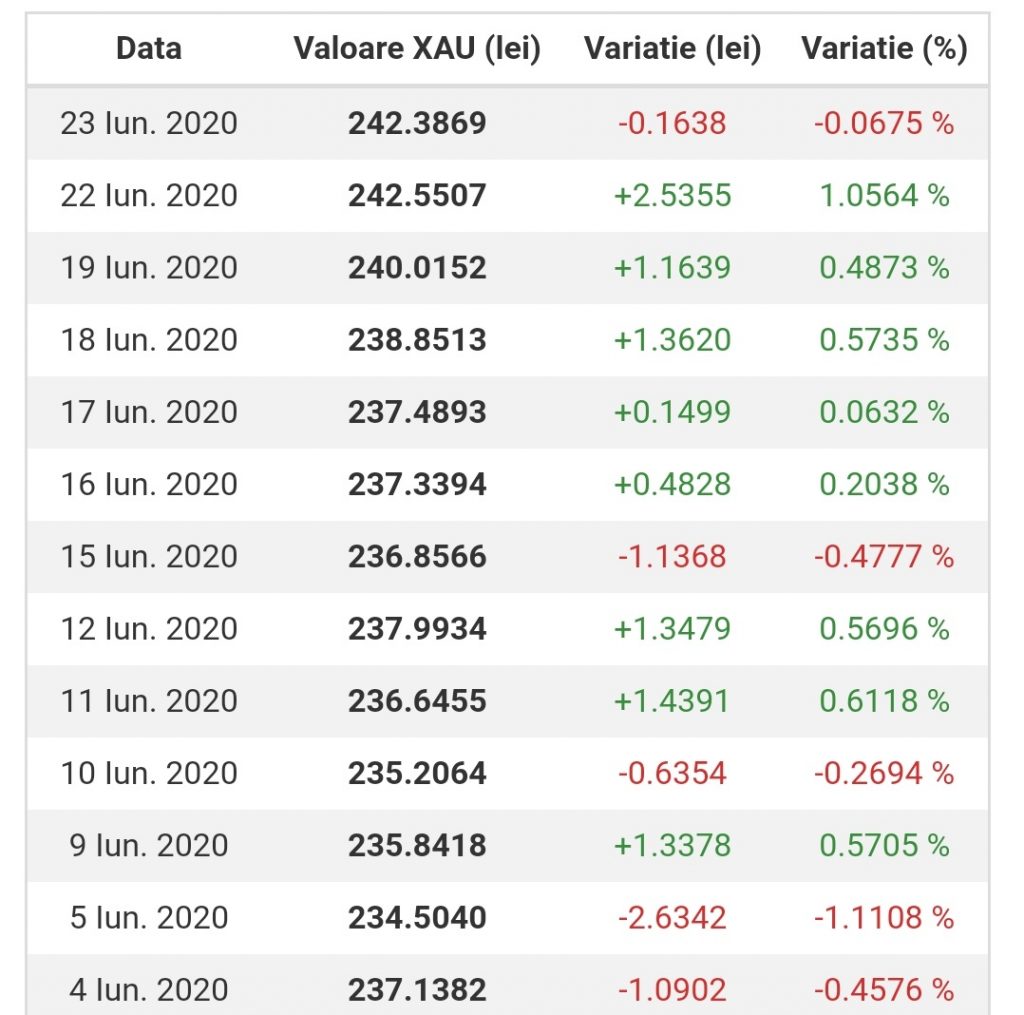The image size is (1024, 1015).
Task: Click the Data column header
Action: tap(149, 48)
